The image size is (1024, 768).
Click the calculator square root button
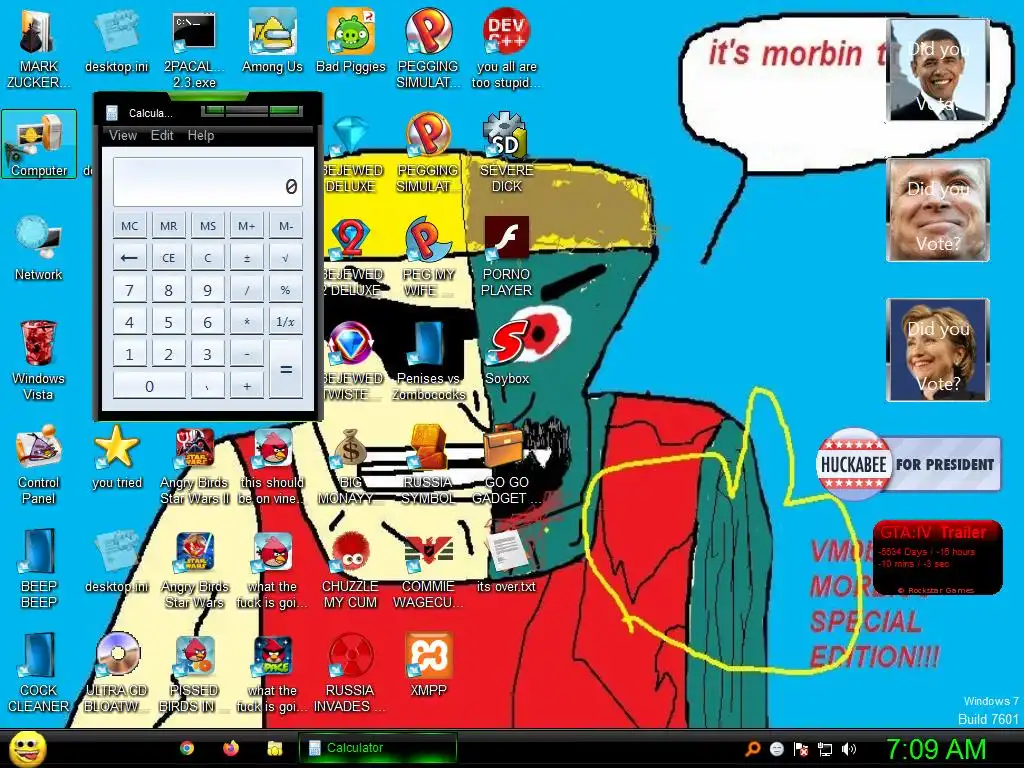point(286,258)
